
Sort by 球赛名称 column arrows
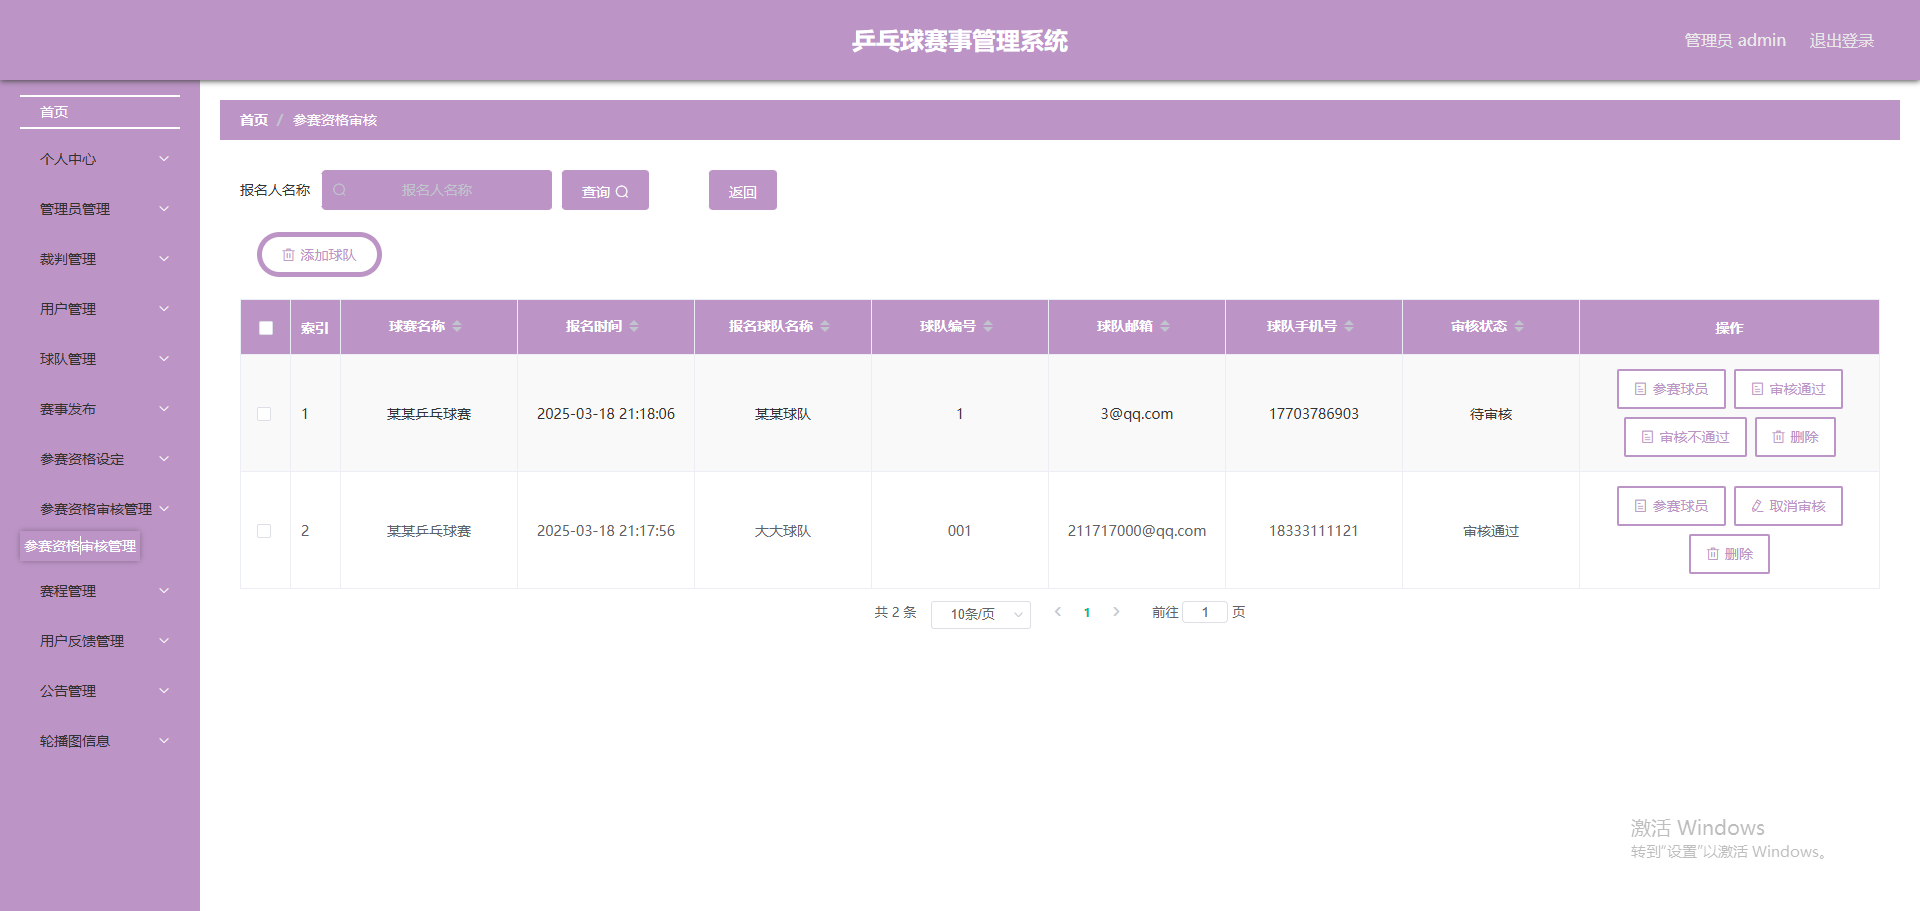[x=457, y=326]
